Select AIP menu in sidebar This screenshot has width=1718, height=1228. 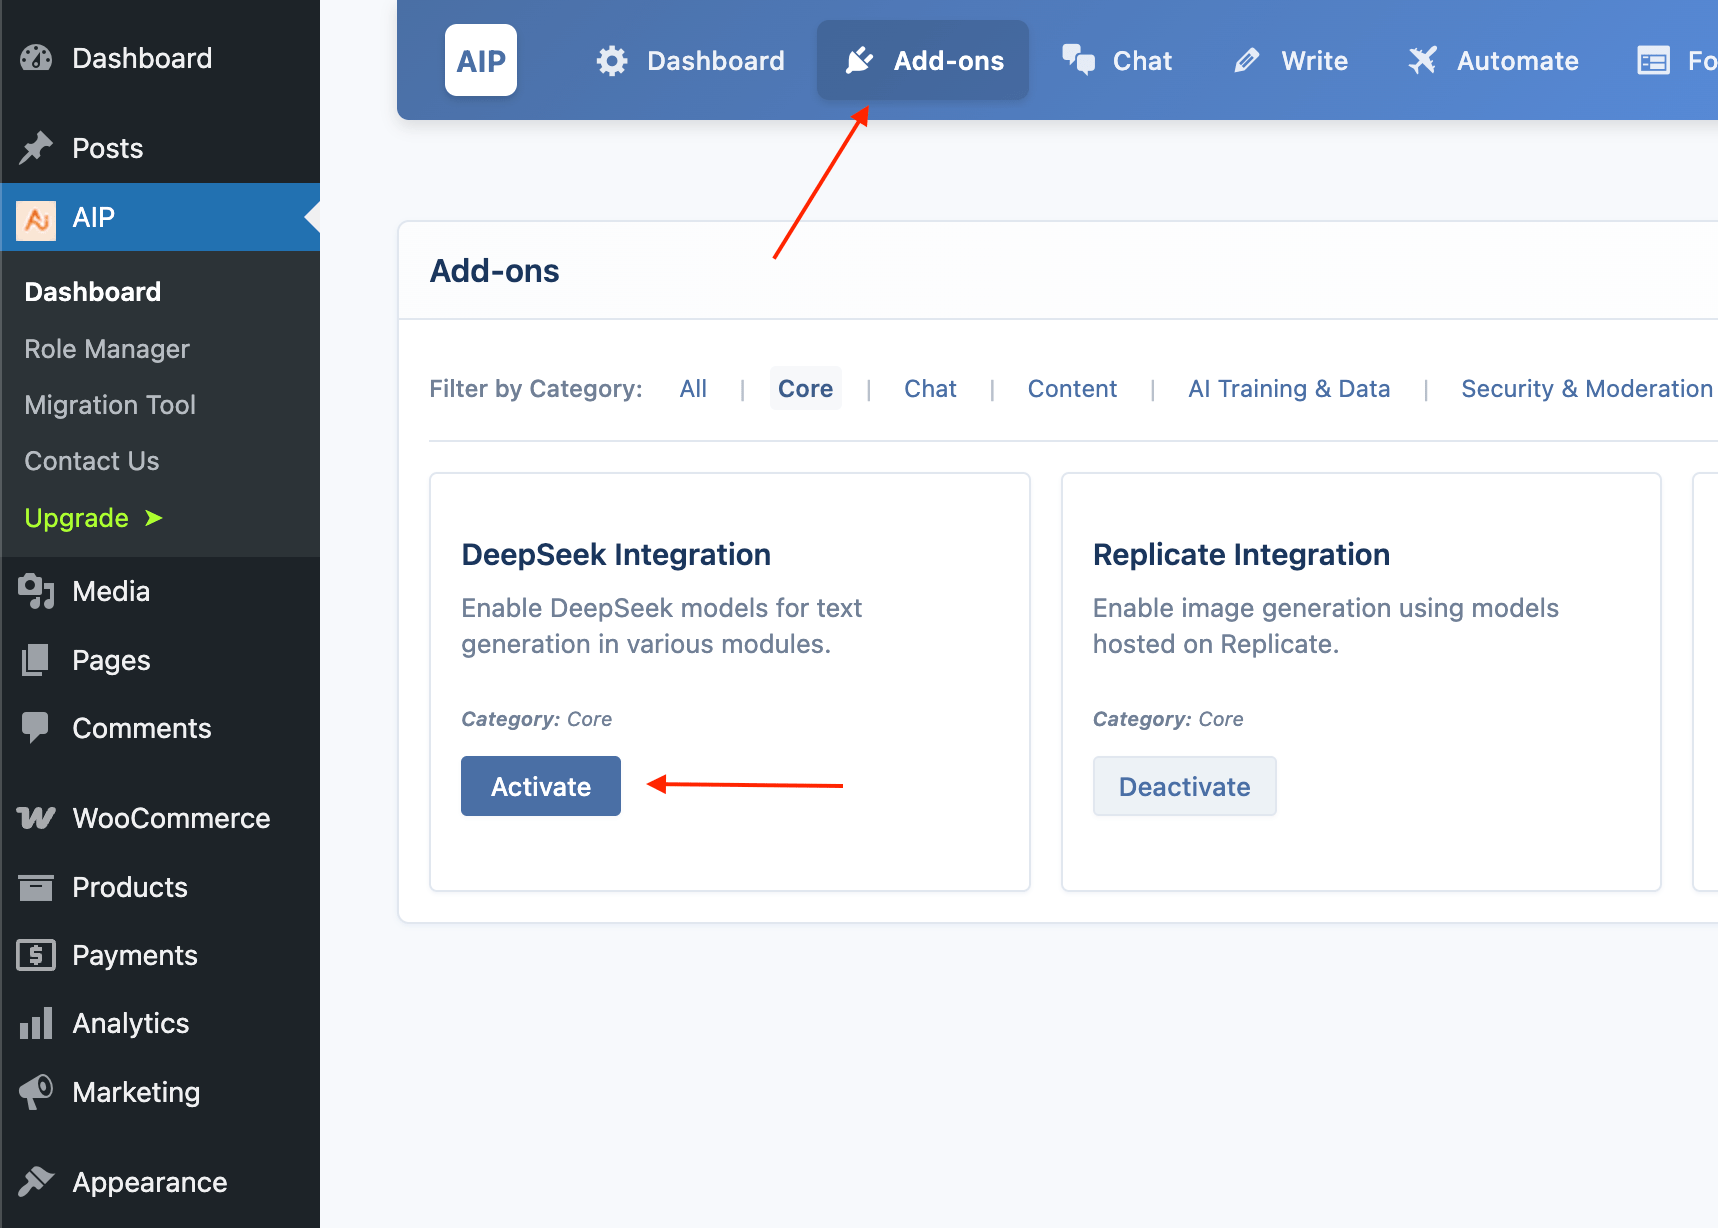(160, 217)
